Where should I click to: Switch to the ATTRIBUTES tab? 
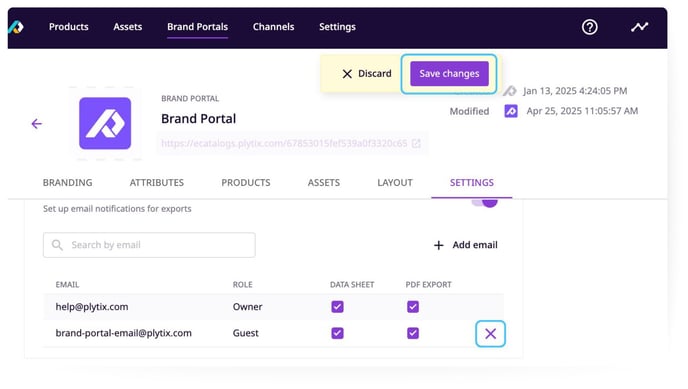tap(157, 182)
